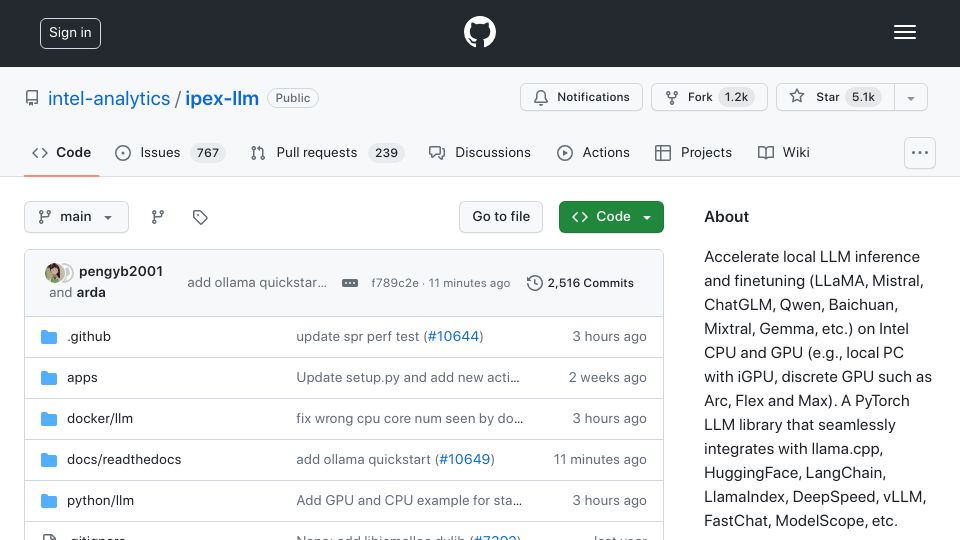The height and width of the screenshot is (540, 960).
Task: Click the star count 5.1k
Action: [x=863, y=97]
